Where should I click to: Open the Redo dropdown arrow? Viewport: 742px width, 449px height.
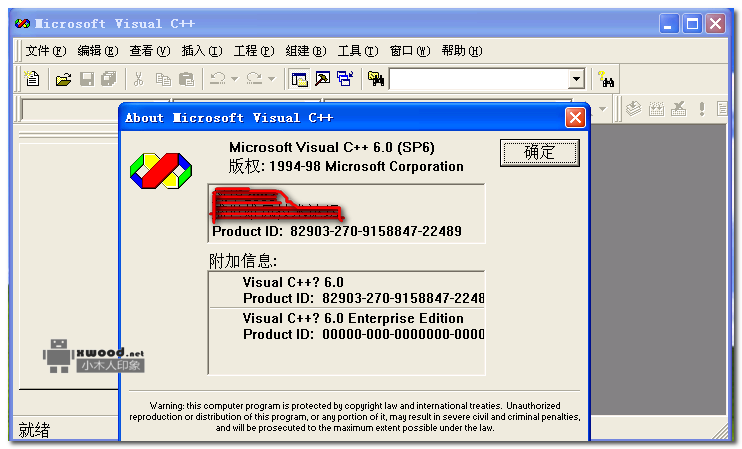click(x=271, y=79)
